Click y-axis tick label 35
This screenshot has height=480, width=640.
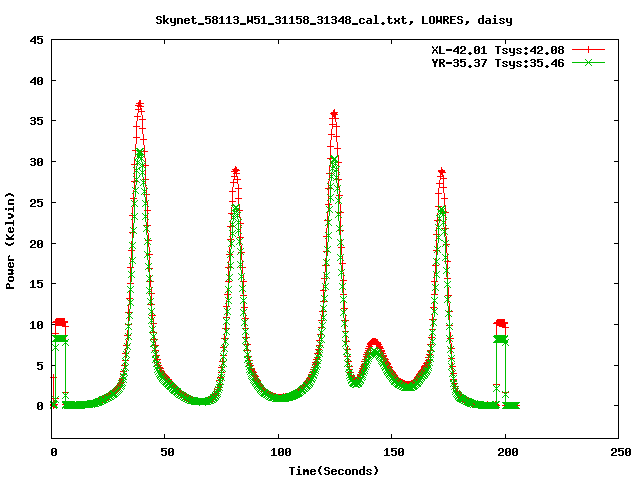(36, 121)
